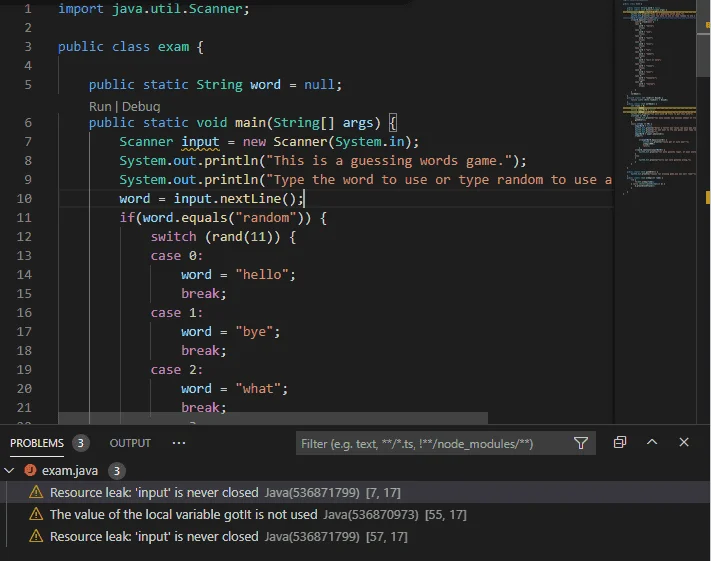The height and width of the screenshot is (561, 711).
Task: Click 'null' on line 5
Action: pos(319,85)
